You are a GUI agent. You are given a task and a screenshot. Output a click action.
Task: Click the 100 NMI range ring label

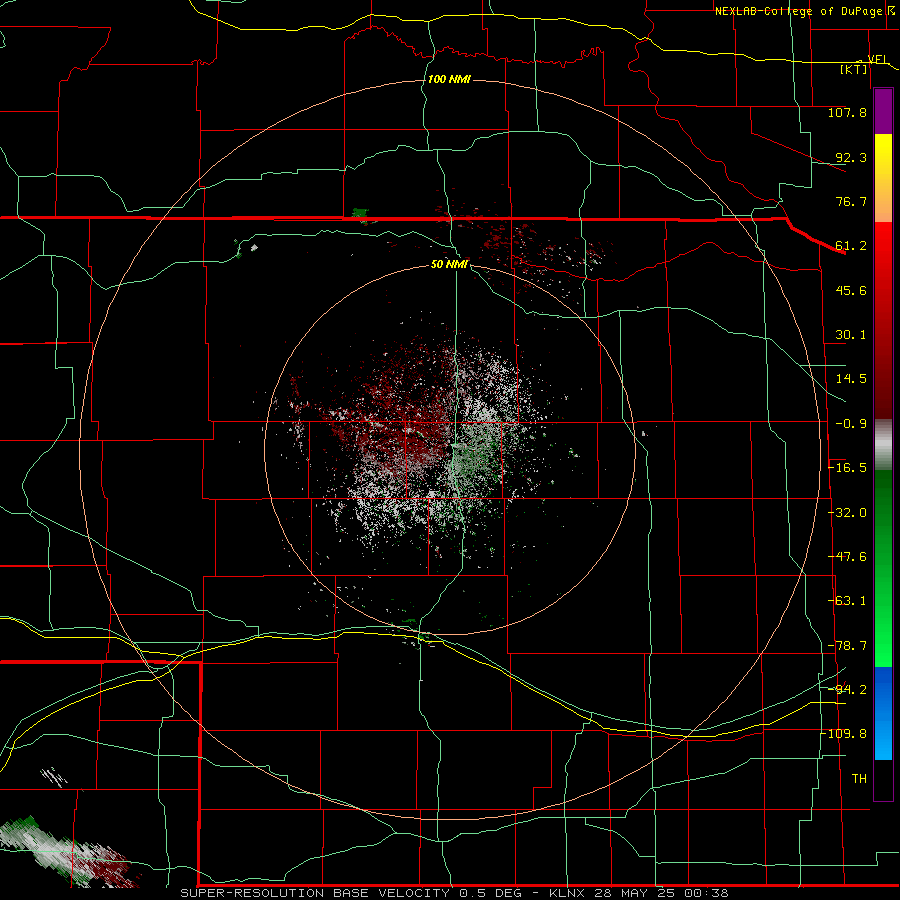448,79
